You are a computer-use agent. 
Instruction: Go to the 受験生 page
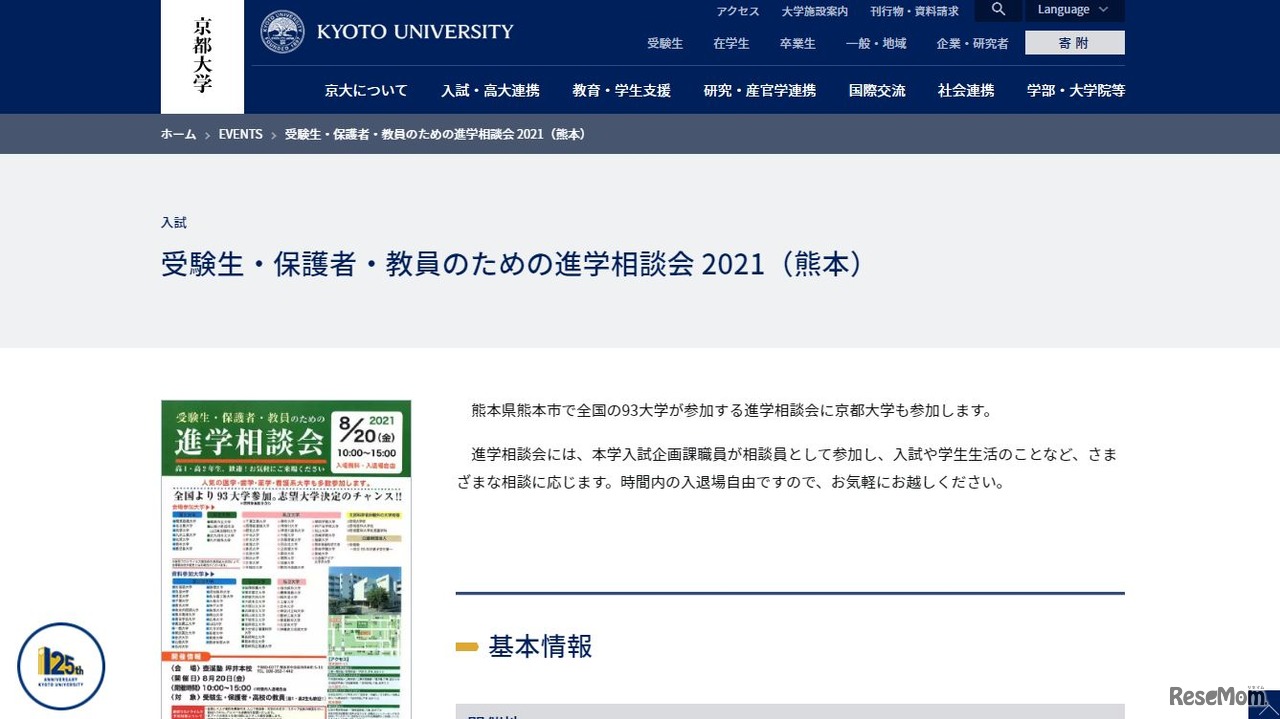coord(665,44)
